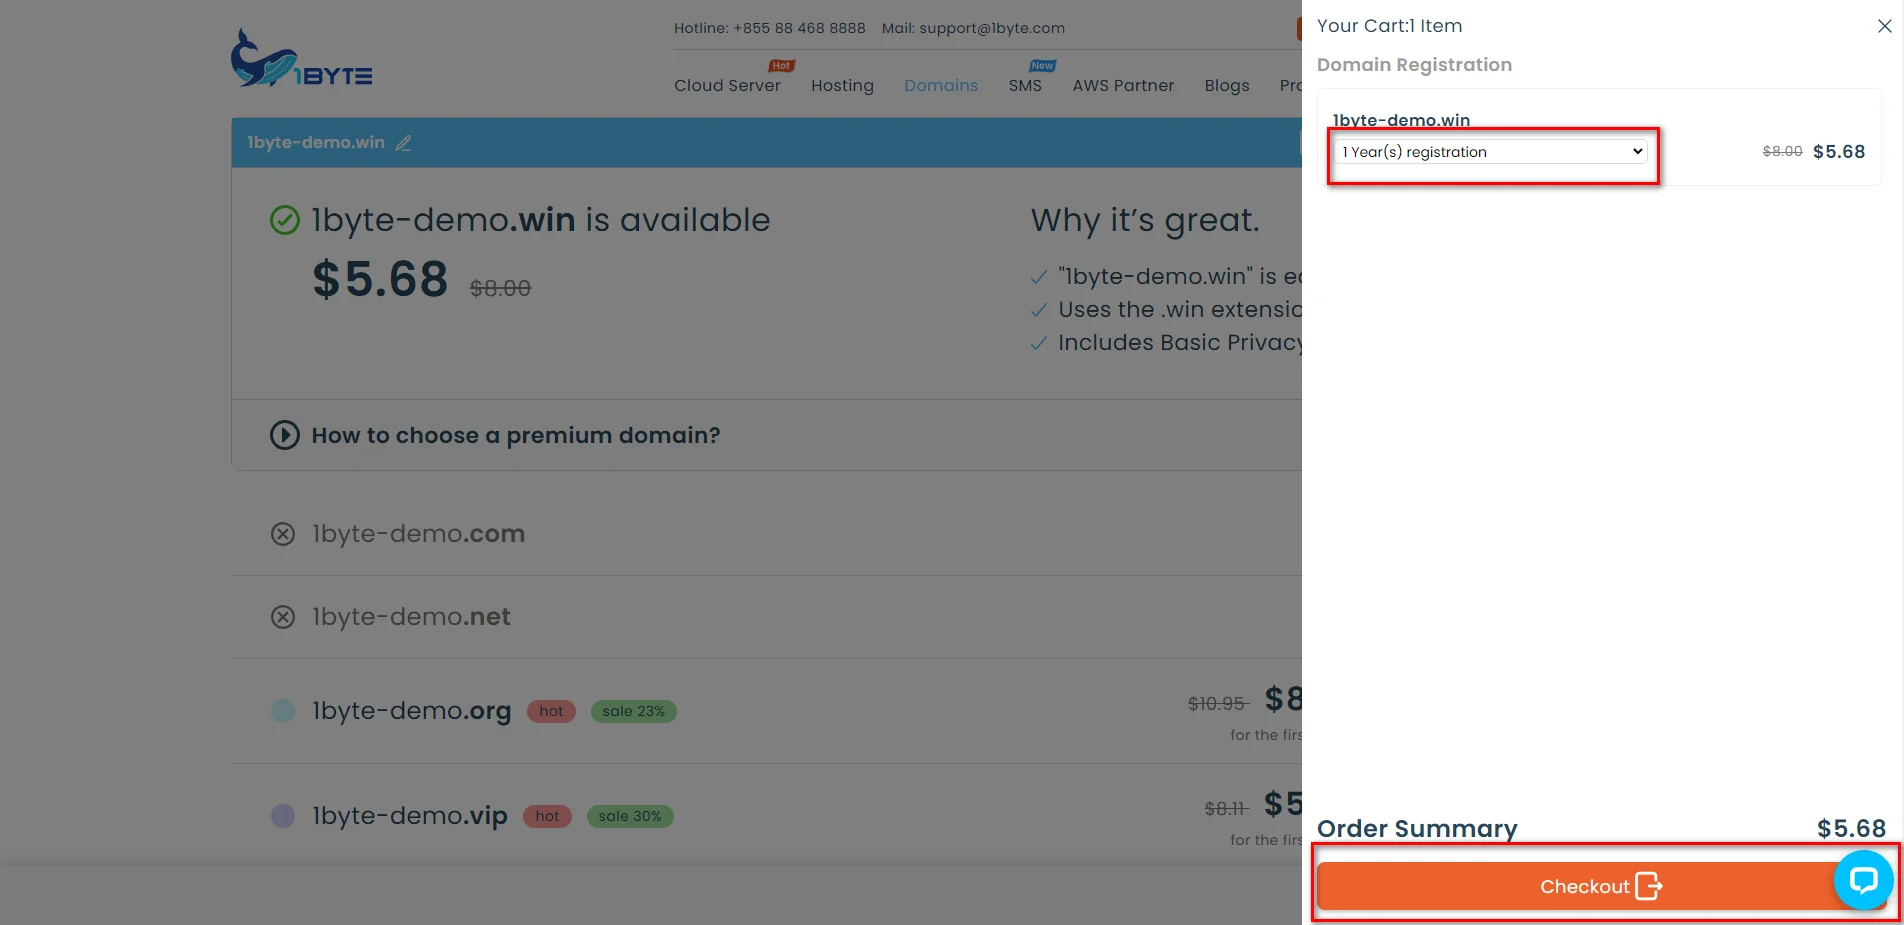Expand 'How to choose a premium domain?'
Screen dimensions: 1904x925
point(515,435)
